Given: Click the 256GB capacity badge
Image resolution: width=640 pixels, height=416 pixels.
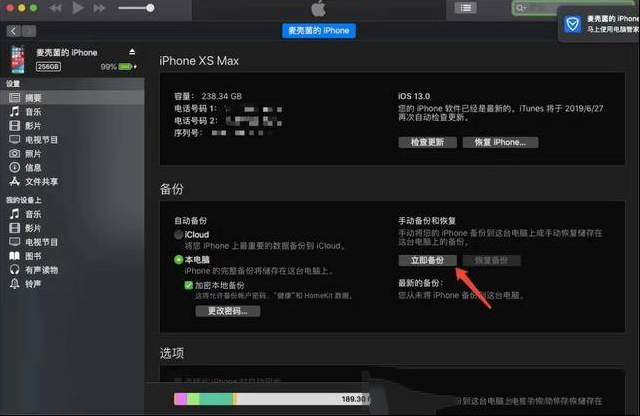Looking at the screenshot, I should pos(48,67).
